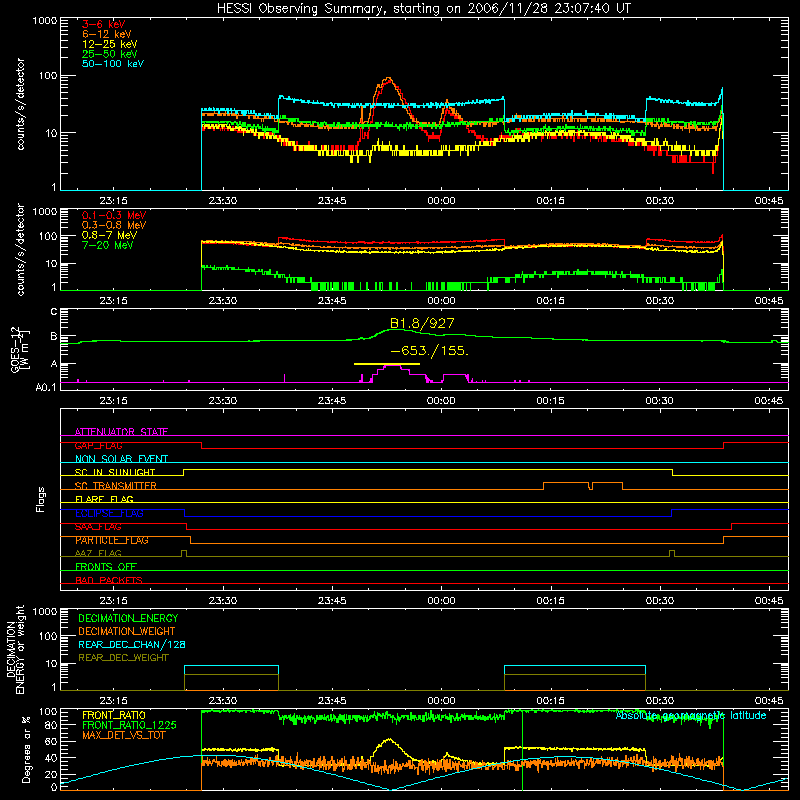Click the FRONT_RATIO legend label
Viewport: 800px width, 800px height.
pyautogui.click(x=114, y=715)
